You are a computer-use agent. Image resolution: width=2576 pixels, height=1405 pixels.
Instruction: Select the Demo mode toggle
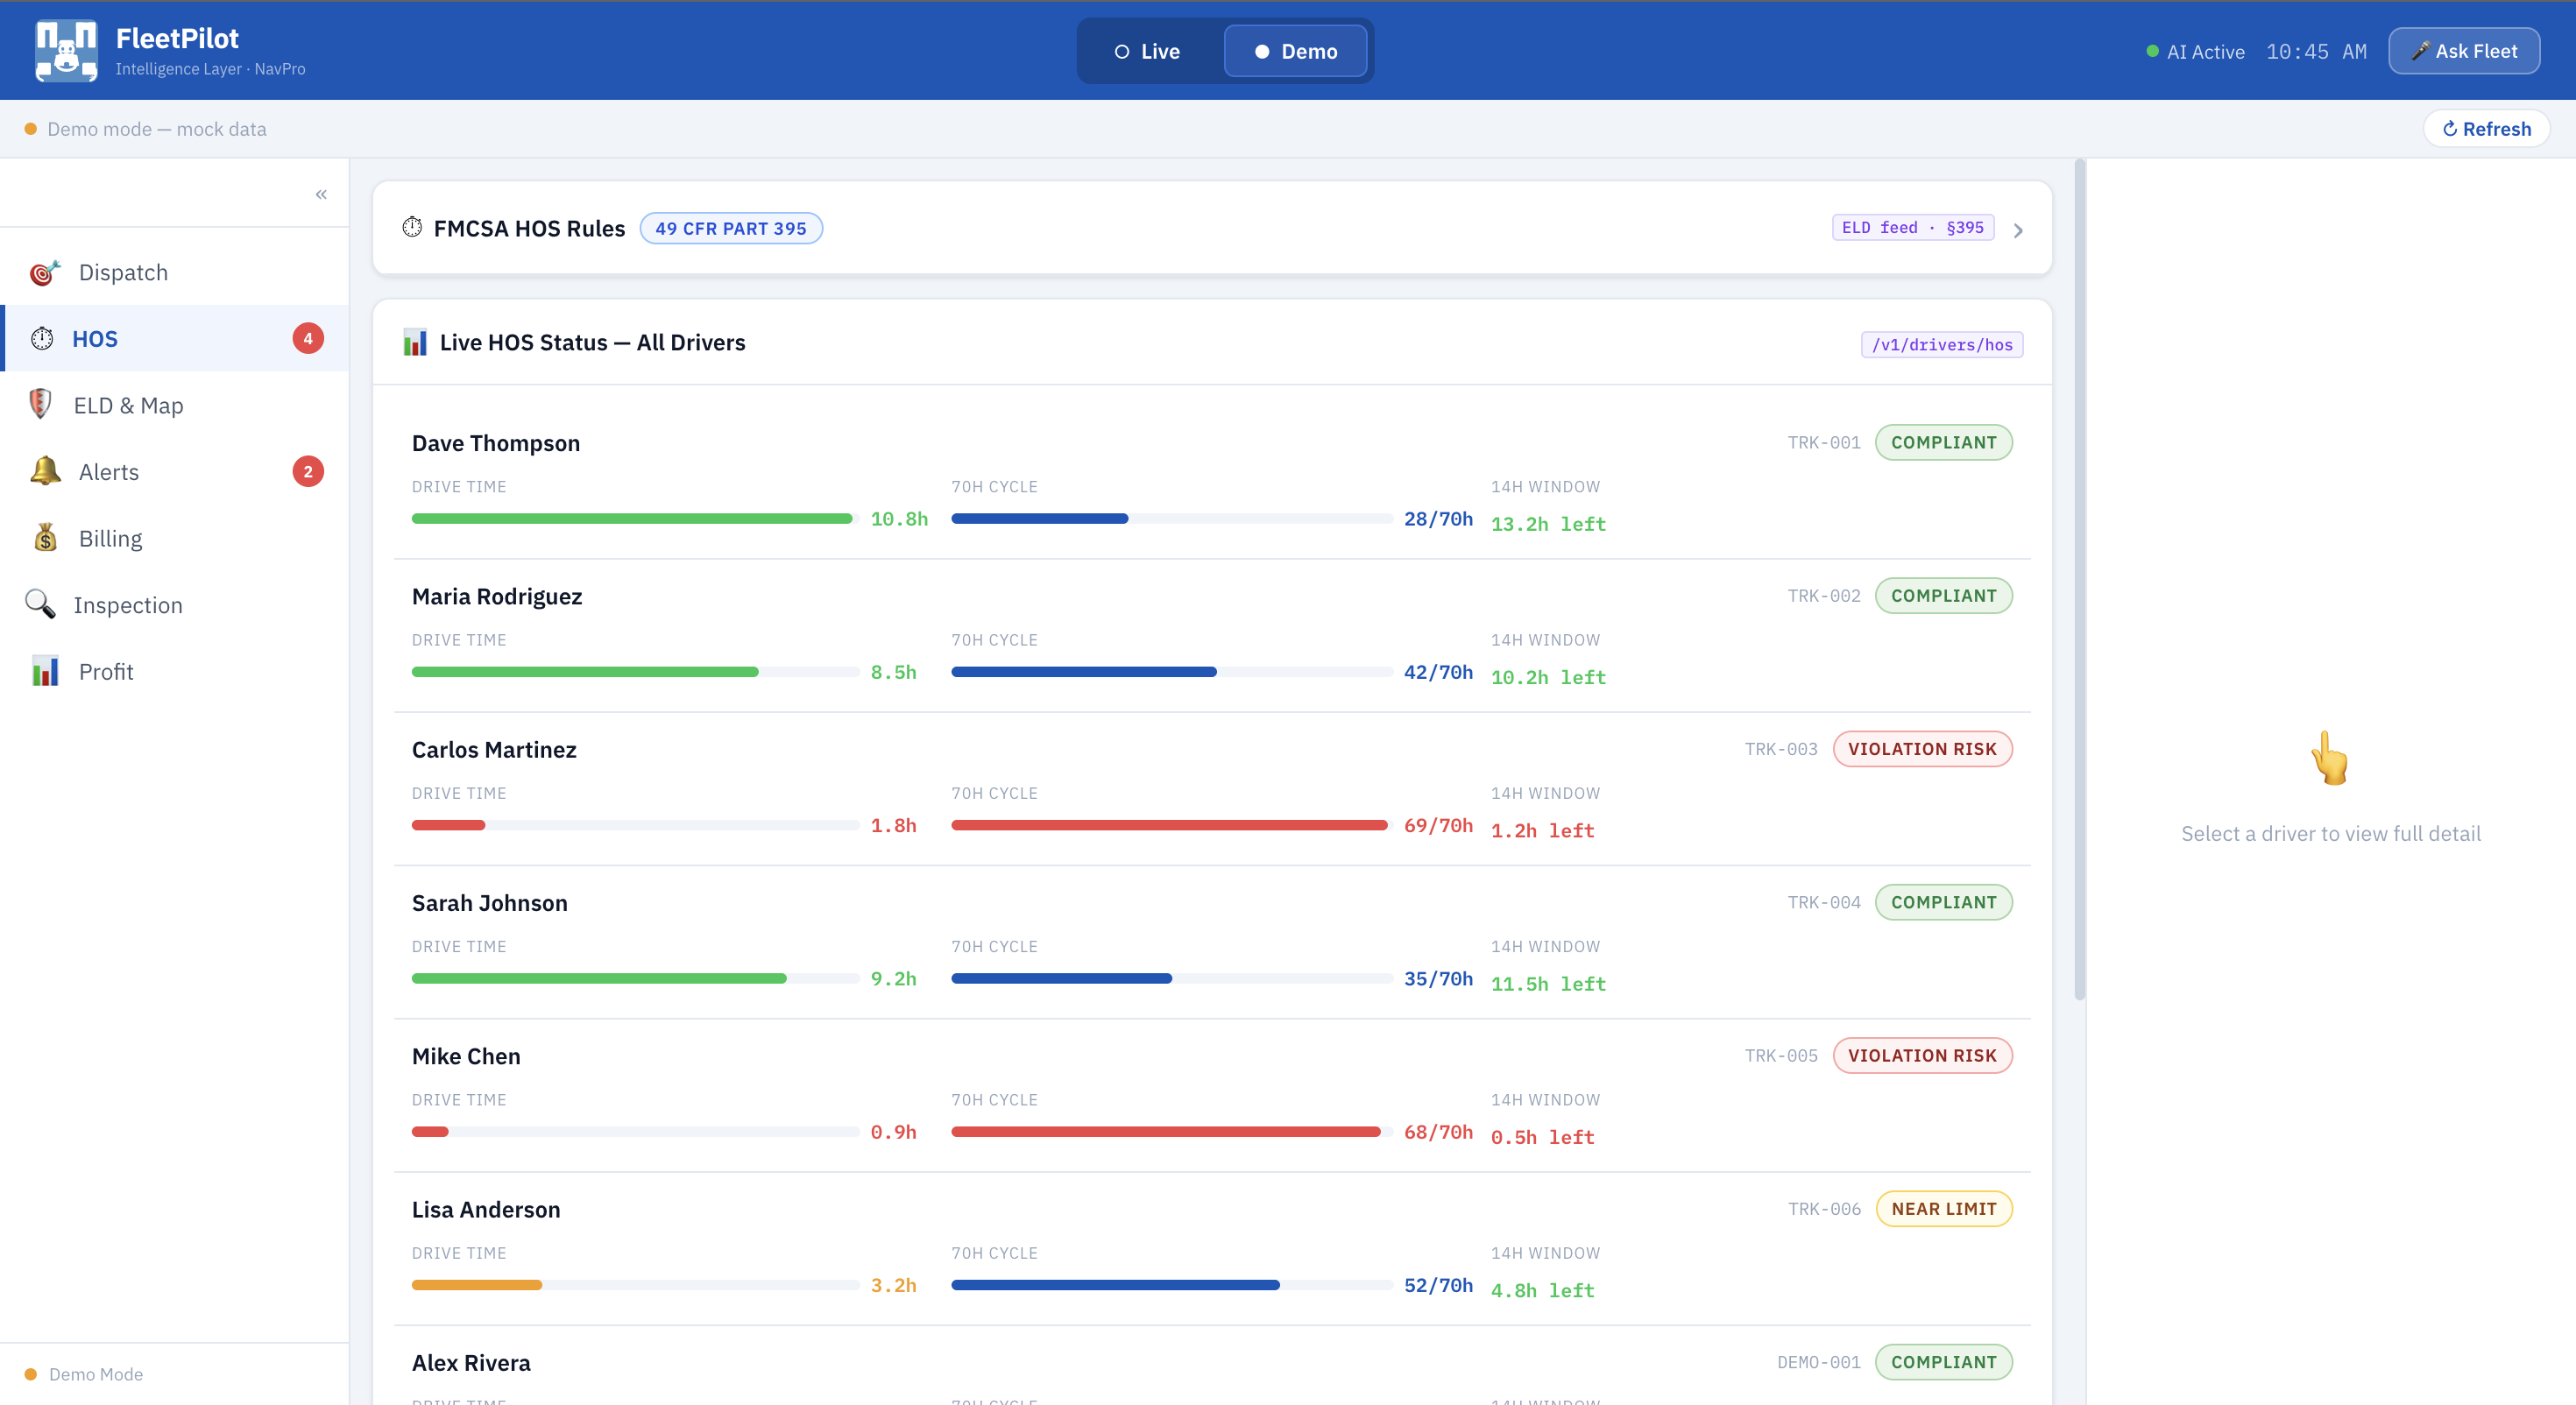pyautogui.click(x=1296, y=51)
